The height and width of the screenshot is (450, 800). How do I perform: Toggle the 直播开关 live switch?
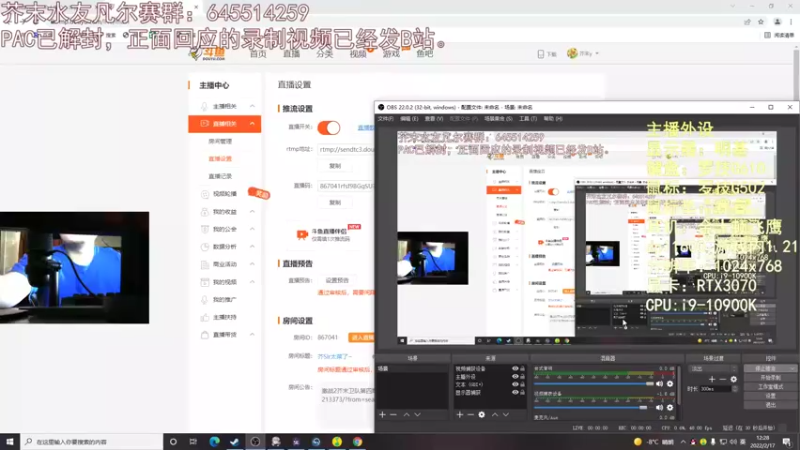[x=329, y=128]
